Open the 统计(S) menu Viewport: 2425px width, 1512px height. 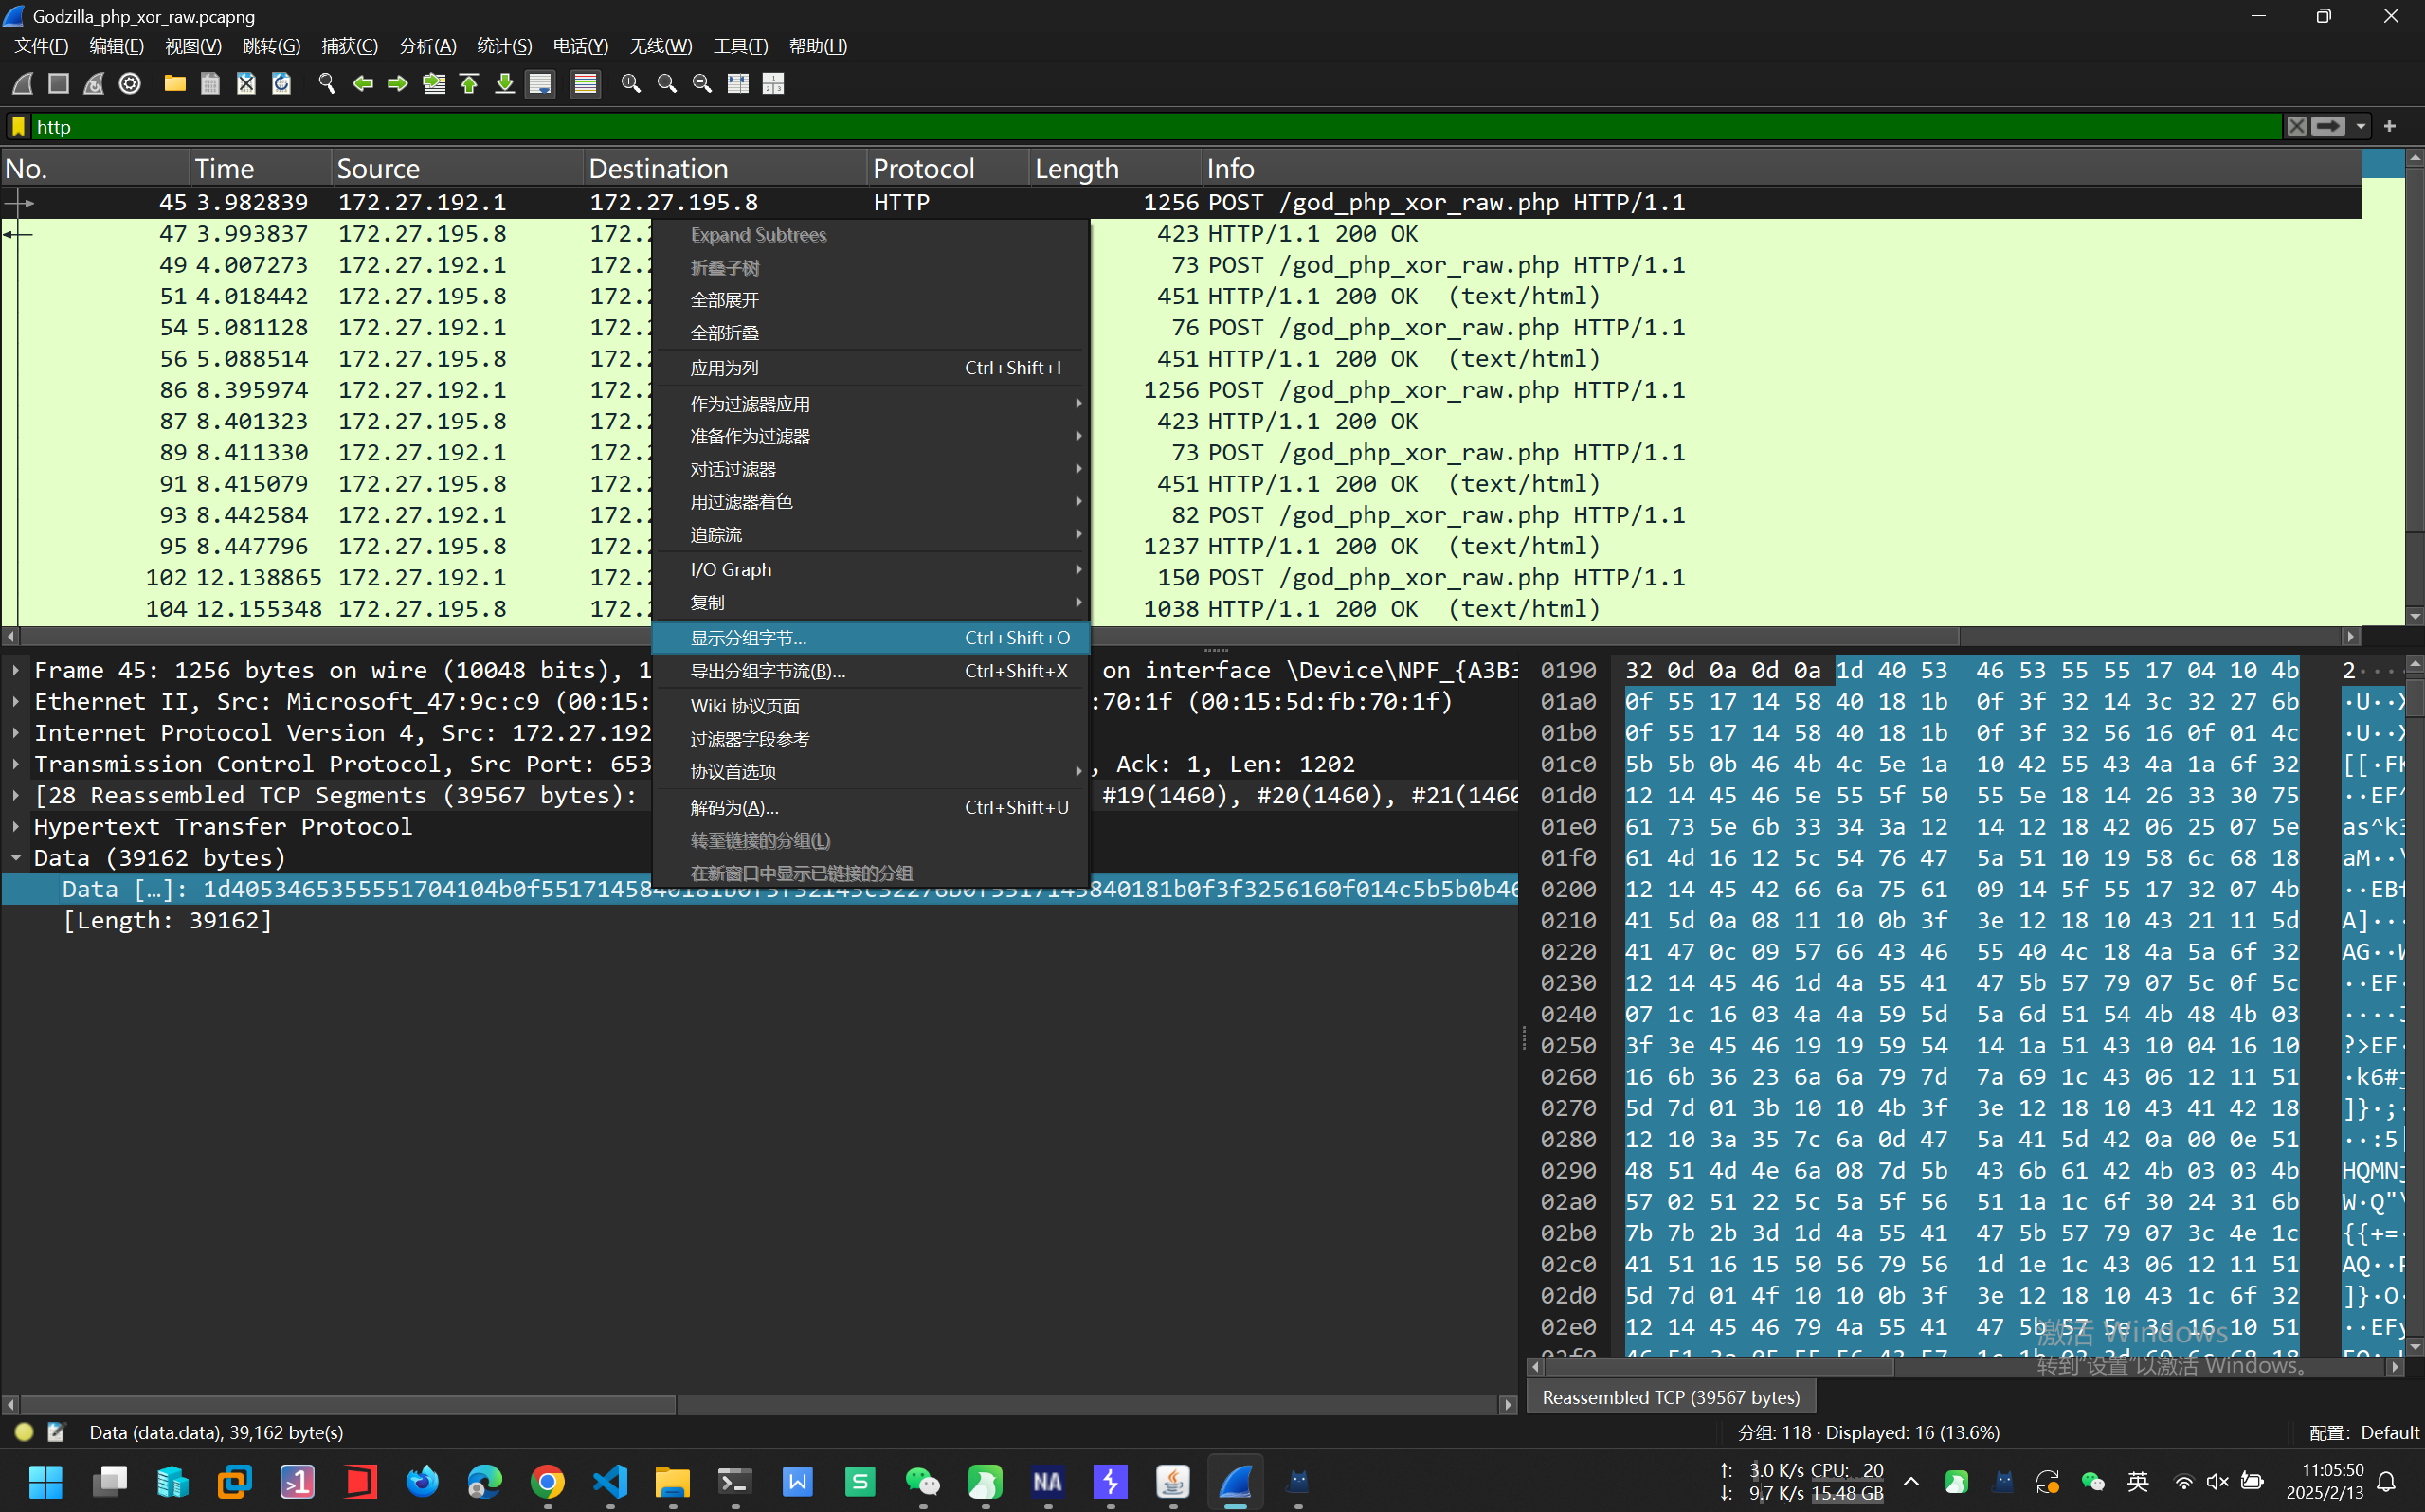[x=504, y=46]
